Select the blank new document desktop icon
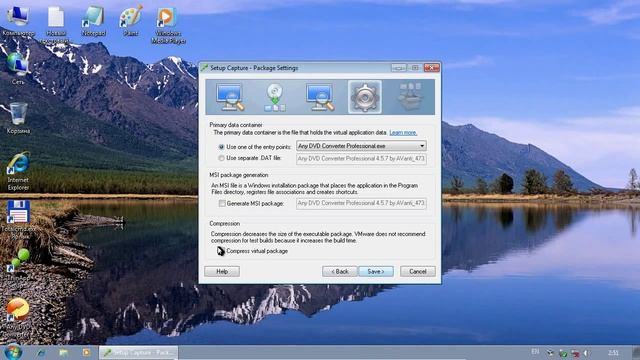The height and width of the screenshot is (360, 640). click(x=56, y=24)
